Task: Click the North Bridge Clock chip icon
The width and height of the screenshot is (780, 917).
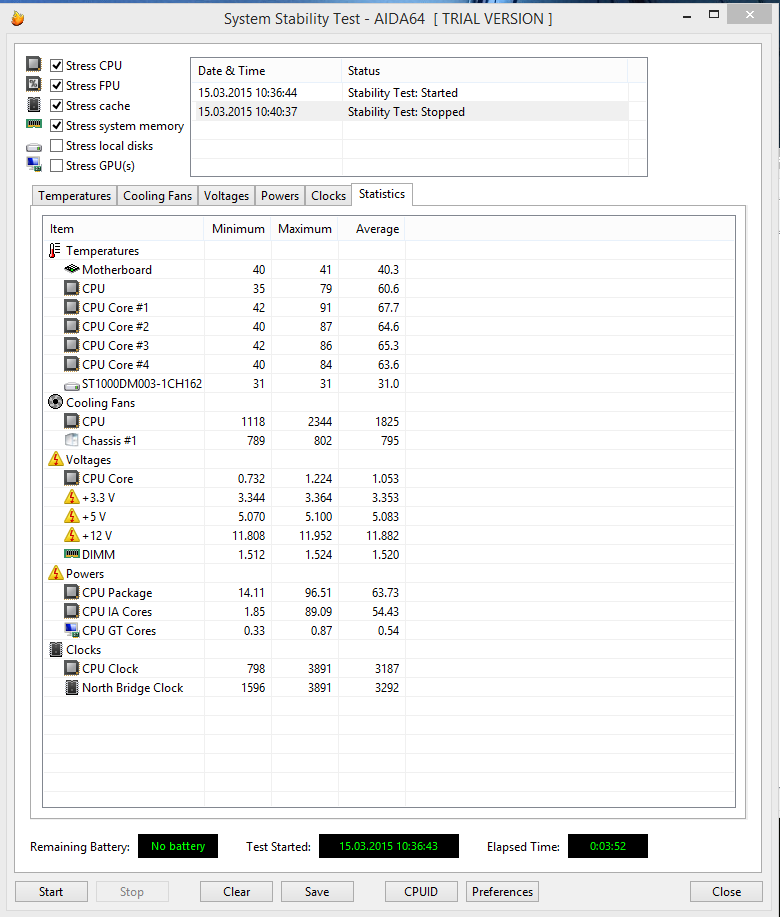Action: click(71, 687)
